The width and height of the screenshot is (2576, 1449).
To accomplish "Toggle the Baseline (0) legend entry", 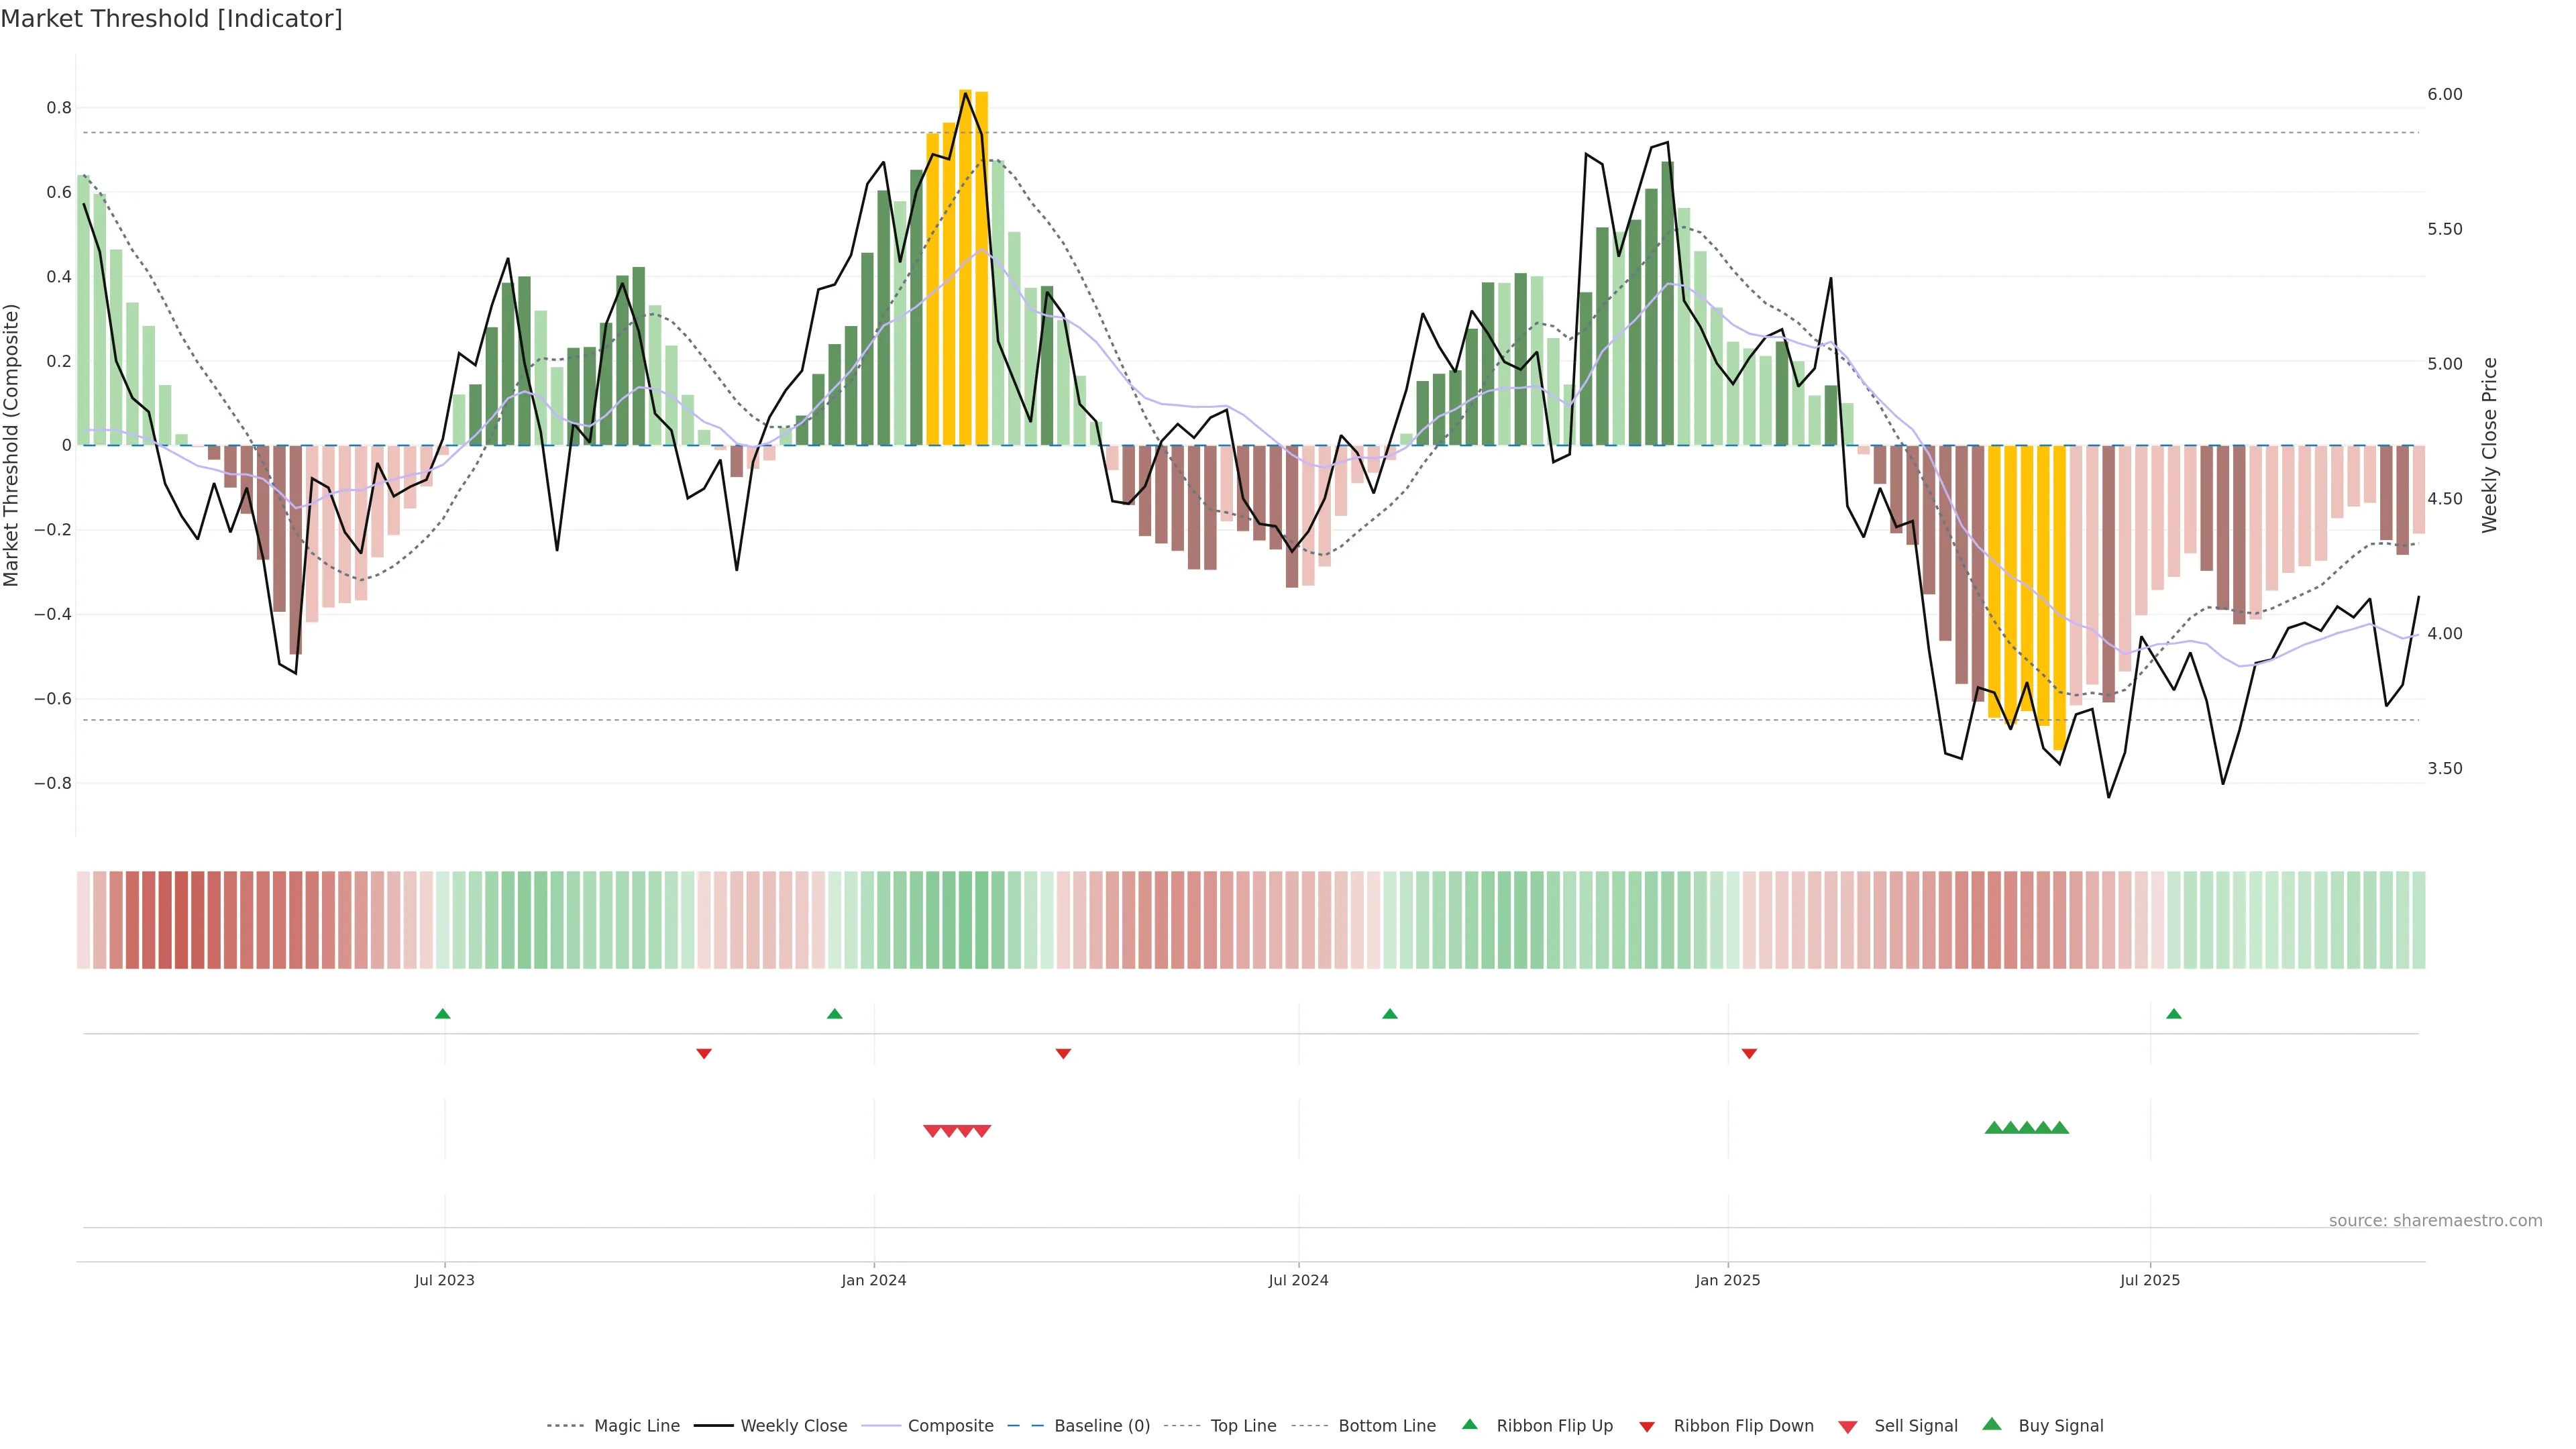I will click(1101, 1426).
